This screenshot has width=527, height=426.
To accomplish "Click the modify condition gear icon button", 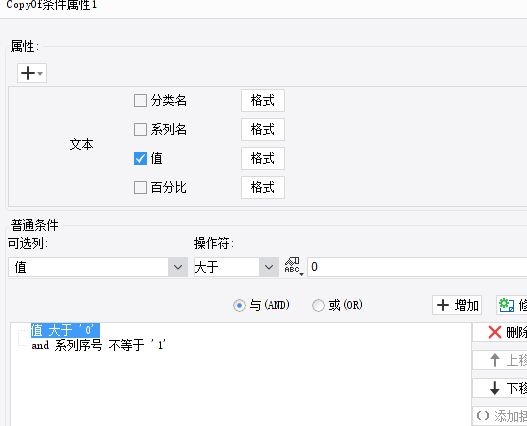I will coord(512,305).
